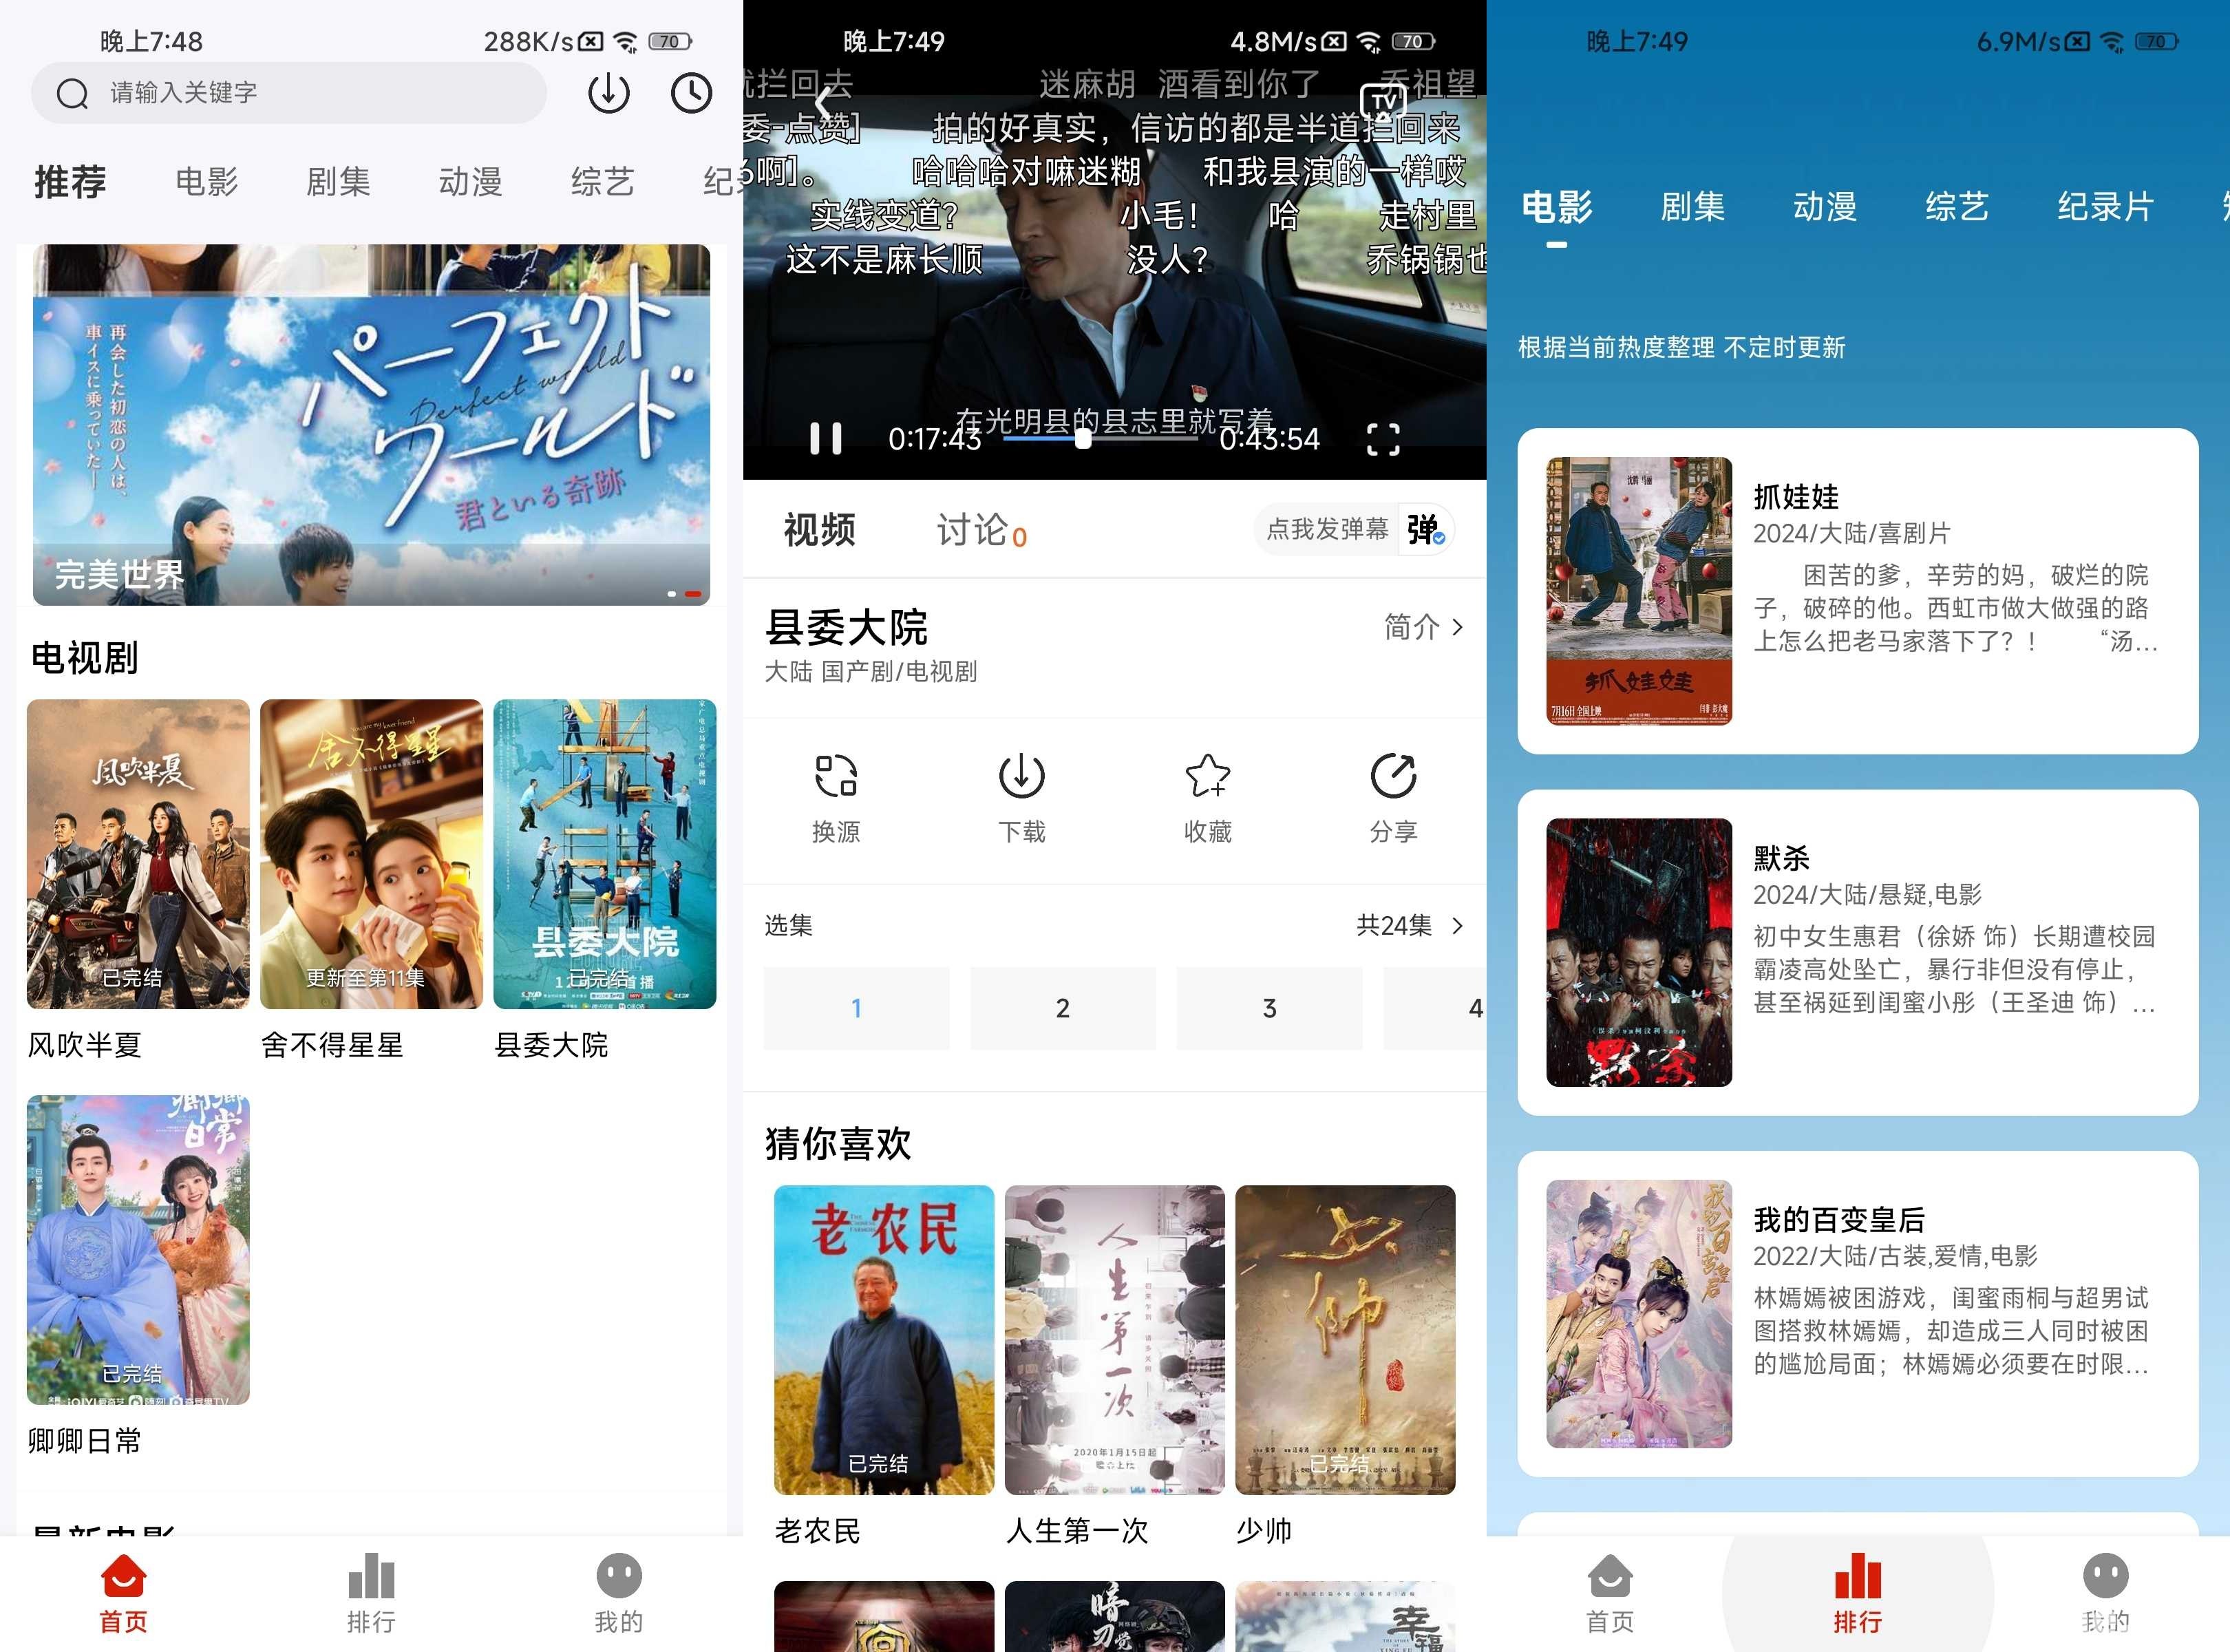Expand 简介 description for 县委大院
Viewport: 2230px width, 1652px height.
click(x=1425, y=626)
